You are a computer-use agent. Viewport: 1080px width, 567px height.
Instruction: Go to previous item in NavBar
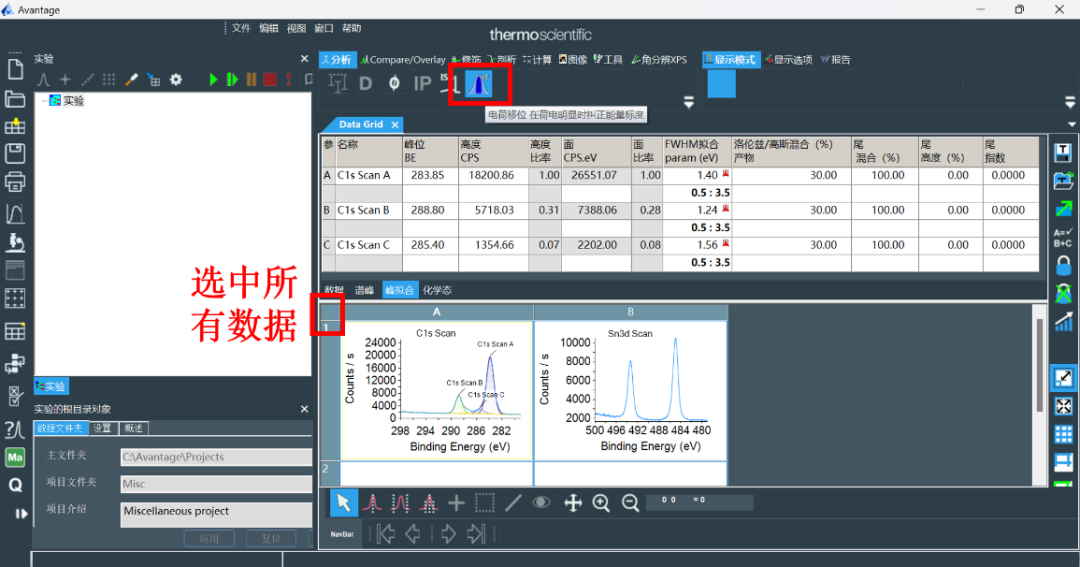click(x=413, y=534)
